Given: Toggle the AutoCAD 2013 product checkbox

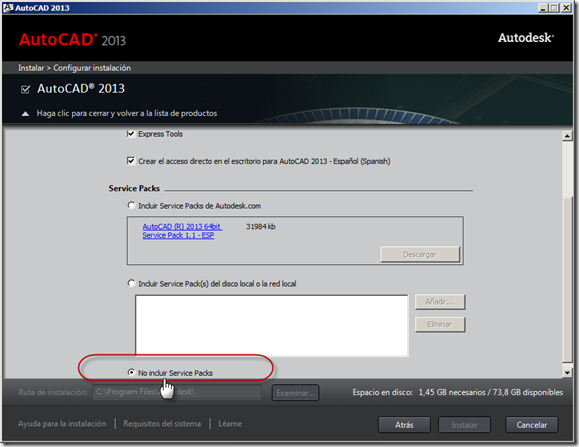Looking at the screenshot, I should (x=25, y=89).
